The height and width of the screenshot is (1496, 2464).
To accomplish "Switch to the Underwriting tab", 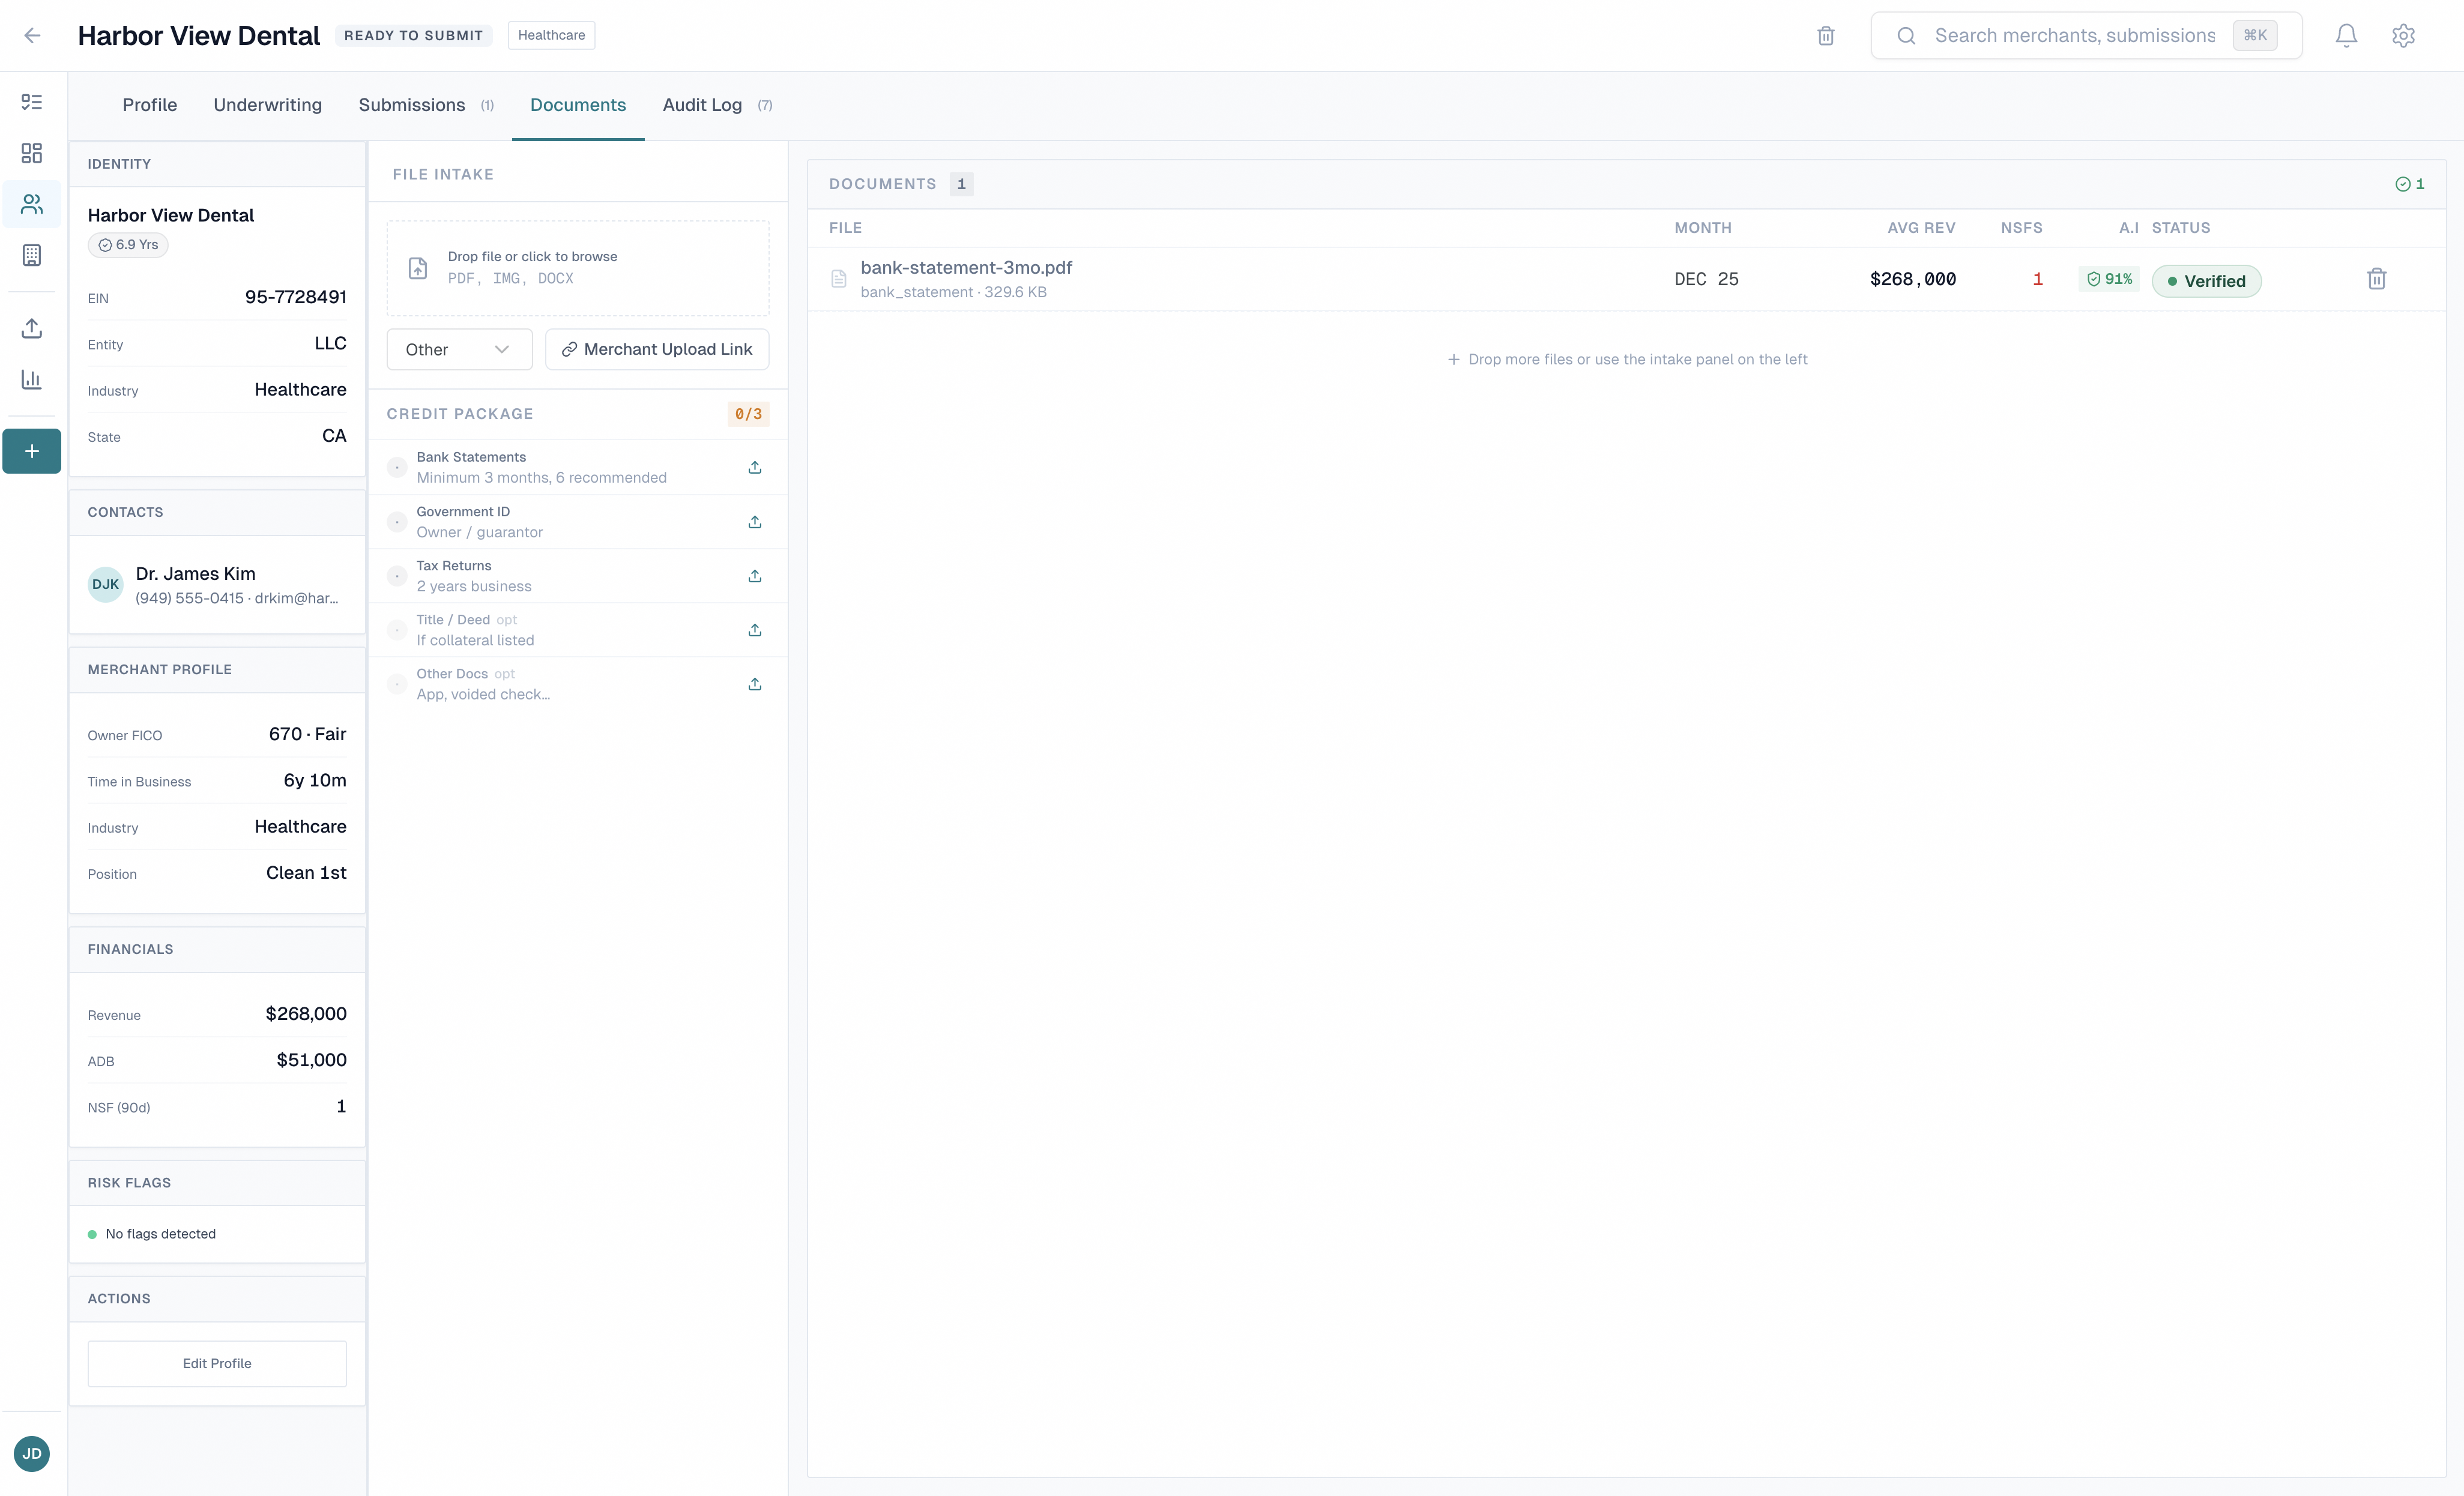I will pos(267,105).
